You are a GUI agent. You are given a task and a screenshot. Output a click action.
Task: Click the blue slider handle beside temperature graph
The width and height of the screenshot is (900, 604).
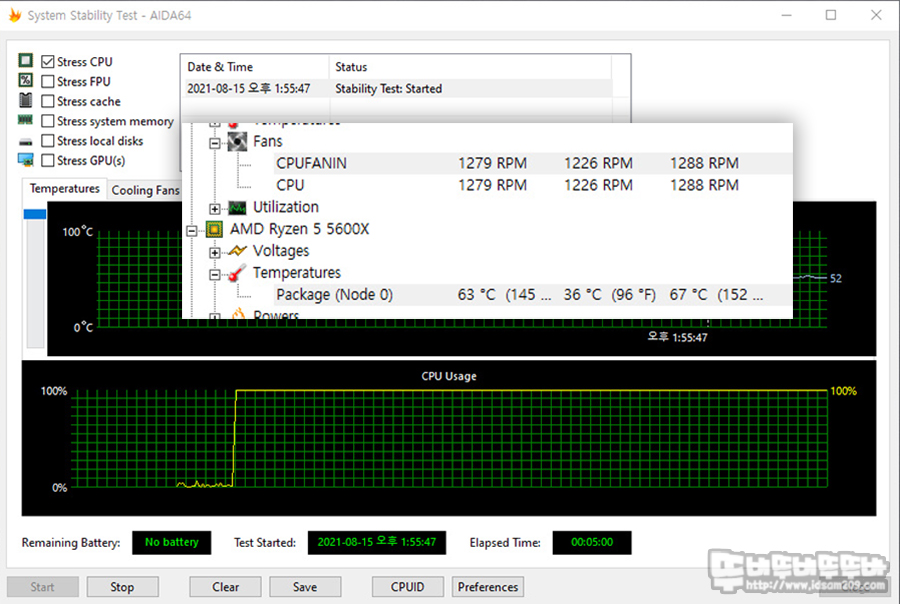34,214
